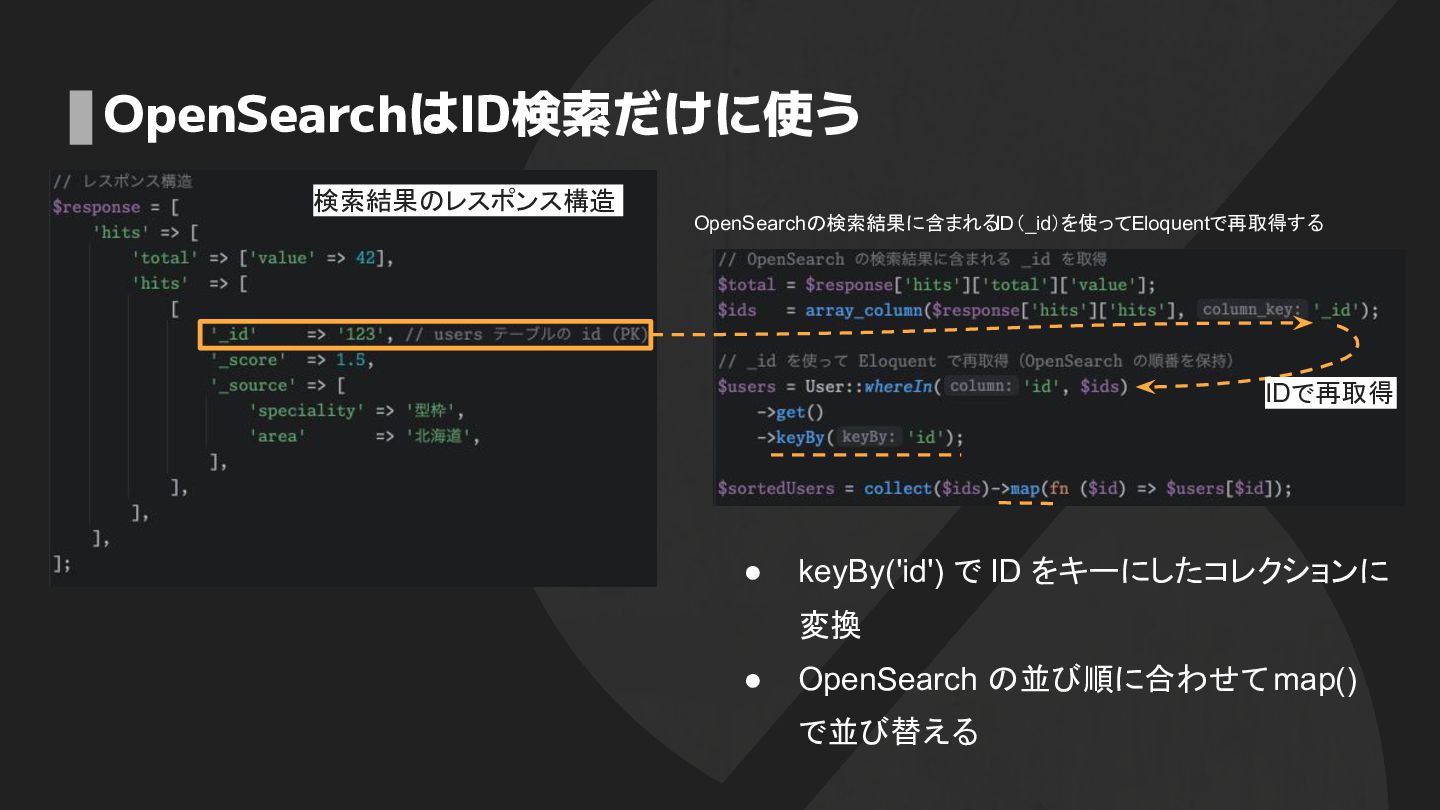Click the caption starting 'OpenSearchの検索結果に含まれるID'
The height and width of the screenshot is (810, 1440).
point(1008,224)
